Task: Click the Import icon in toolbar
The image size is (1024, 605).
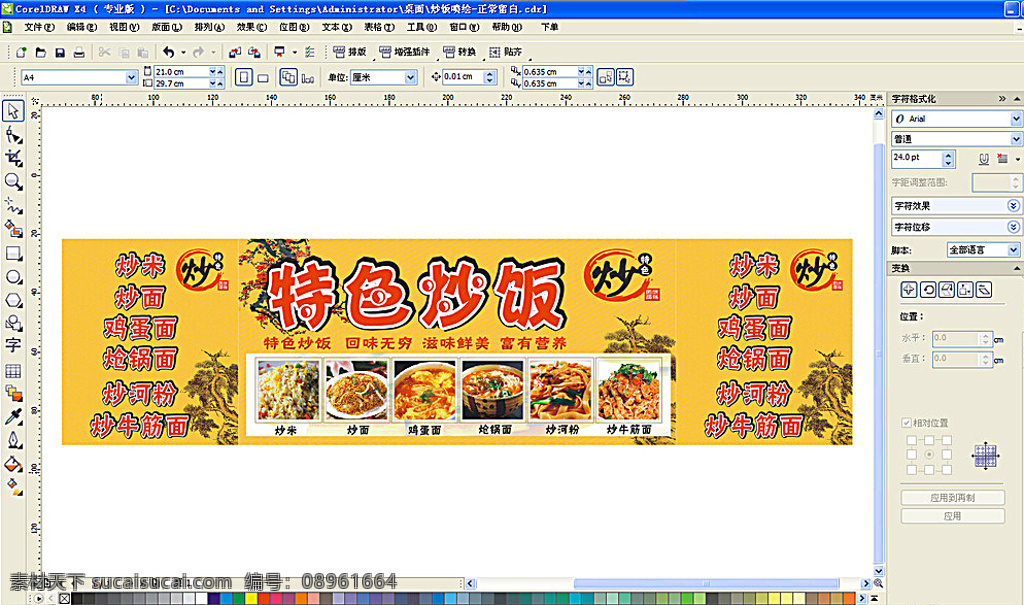Action: click(235, 52)
